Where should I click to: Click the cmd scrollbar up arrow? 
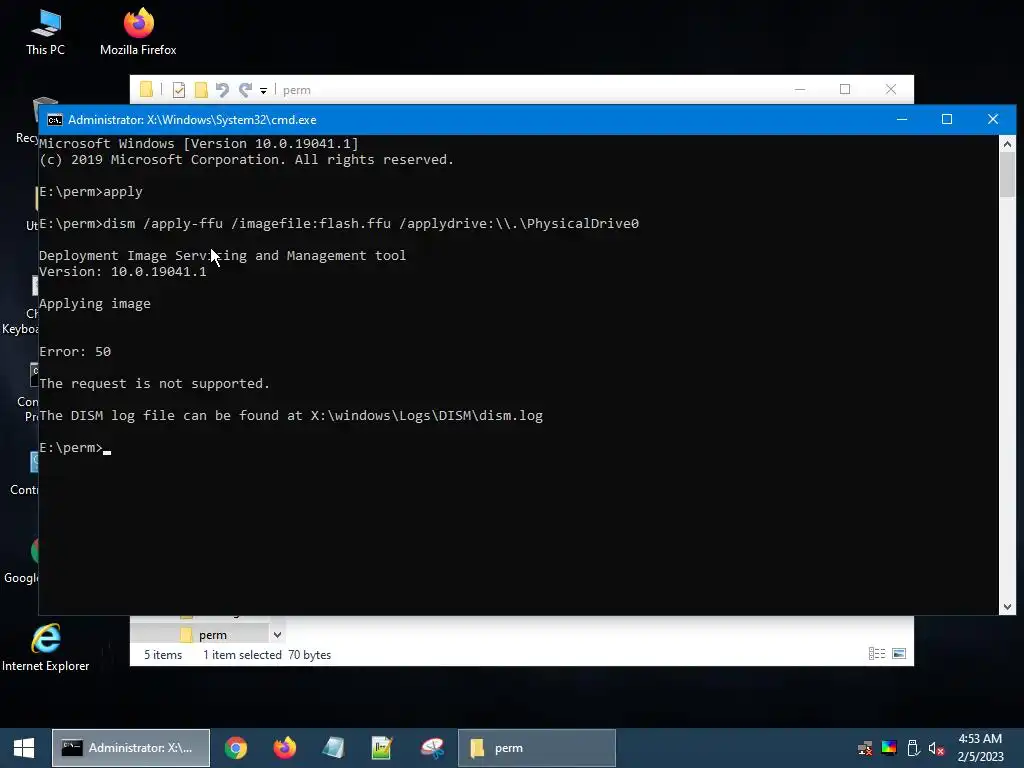coord(1007,144)
